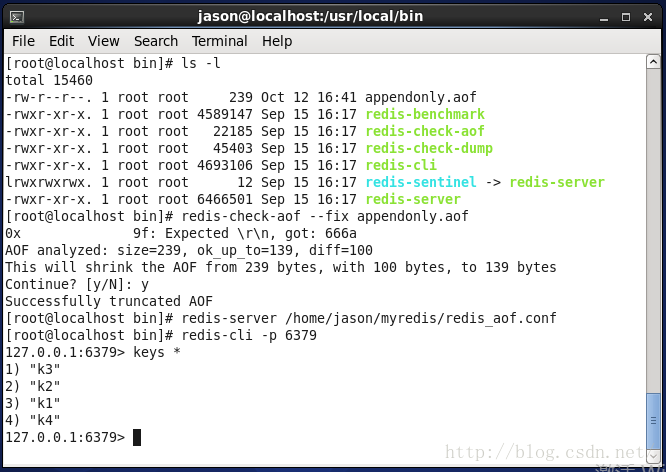Click file size 4589147 in listing
666x472 pixels.
[225, 114]
